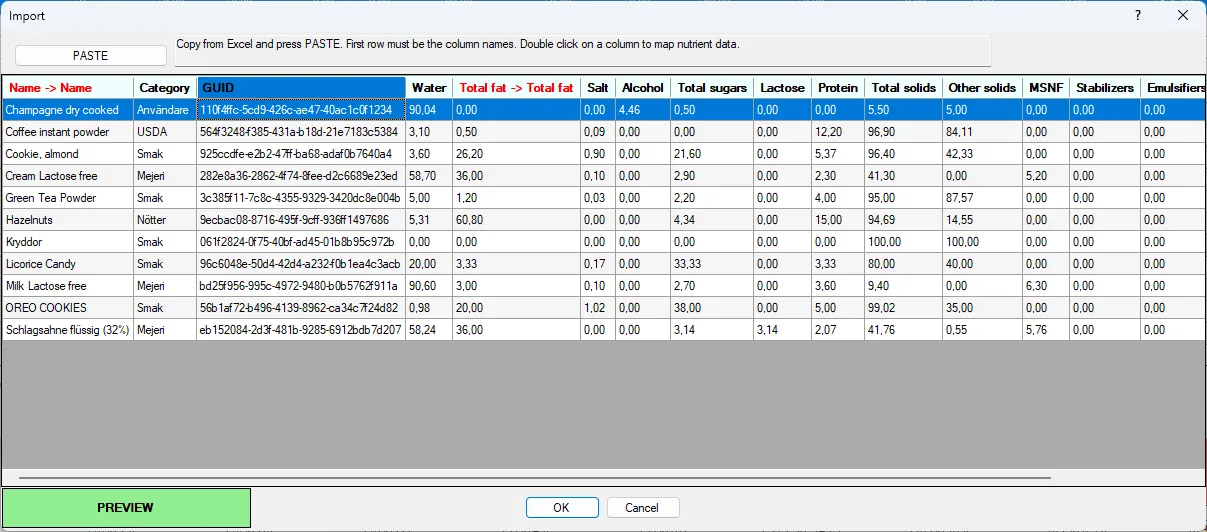The width and height of the screenshot is (1207, 532).
Task: Click total sugars value 33,33 for Licorice Candy
Action: coord(712,264)
